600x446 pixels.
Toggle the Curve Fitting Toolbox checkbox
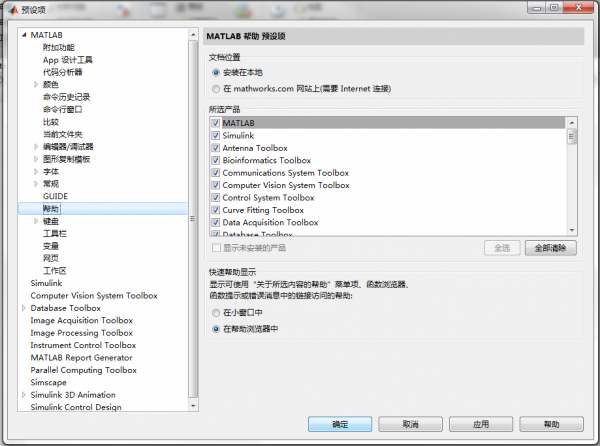click(215, 210)
